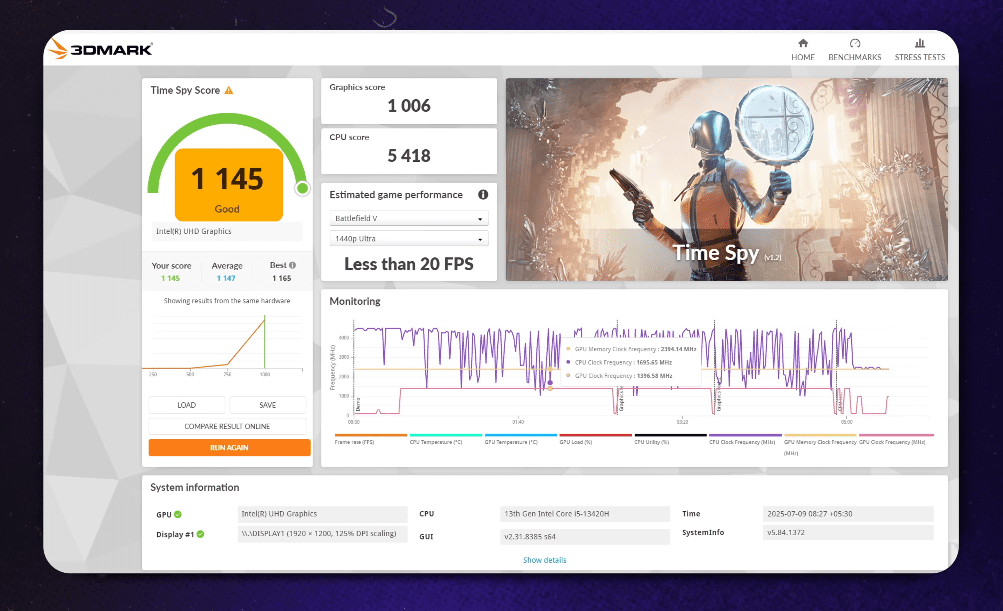Click the 1 145 Good score badge
Screen dimensions: 1003x611
(229, 185)
